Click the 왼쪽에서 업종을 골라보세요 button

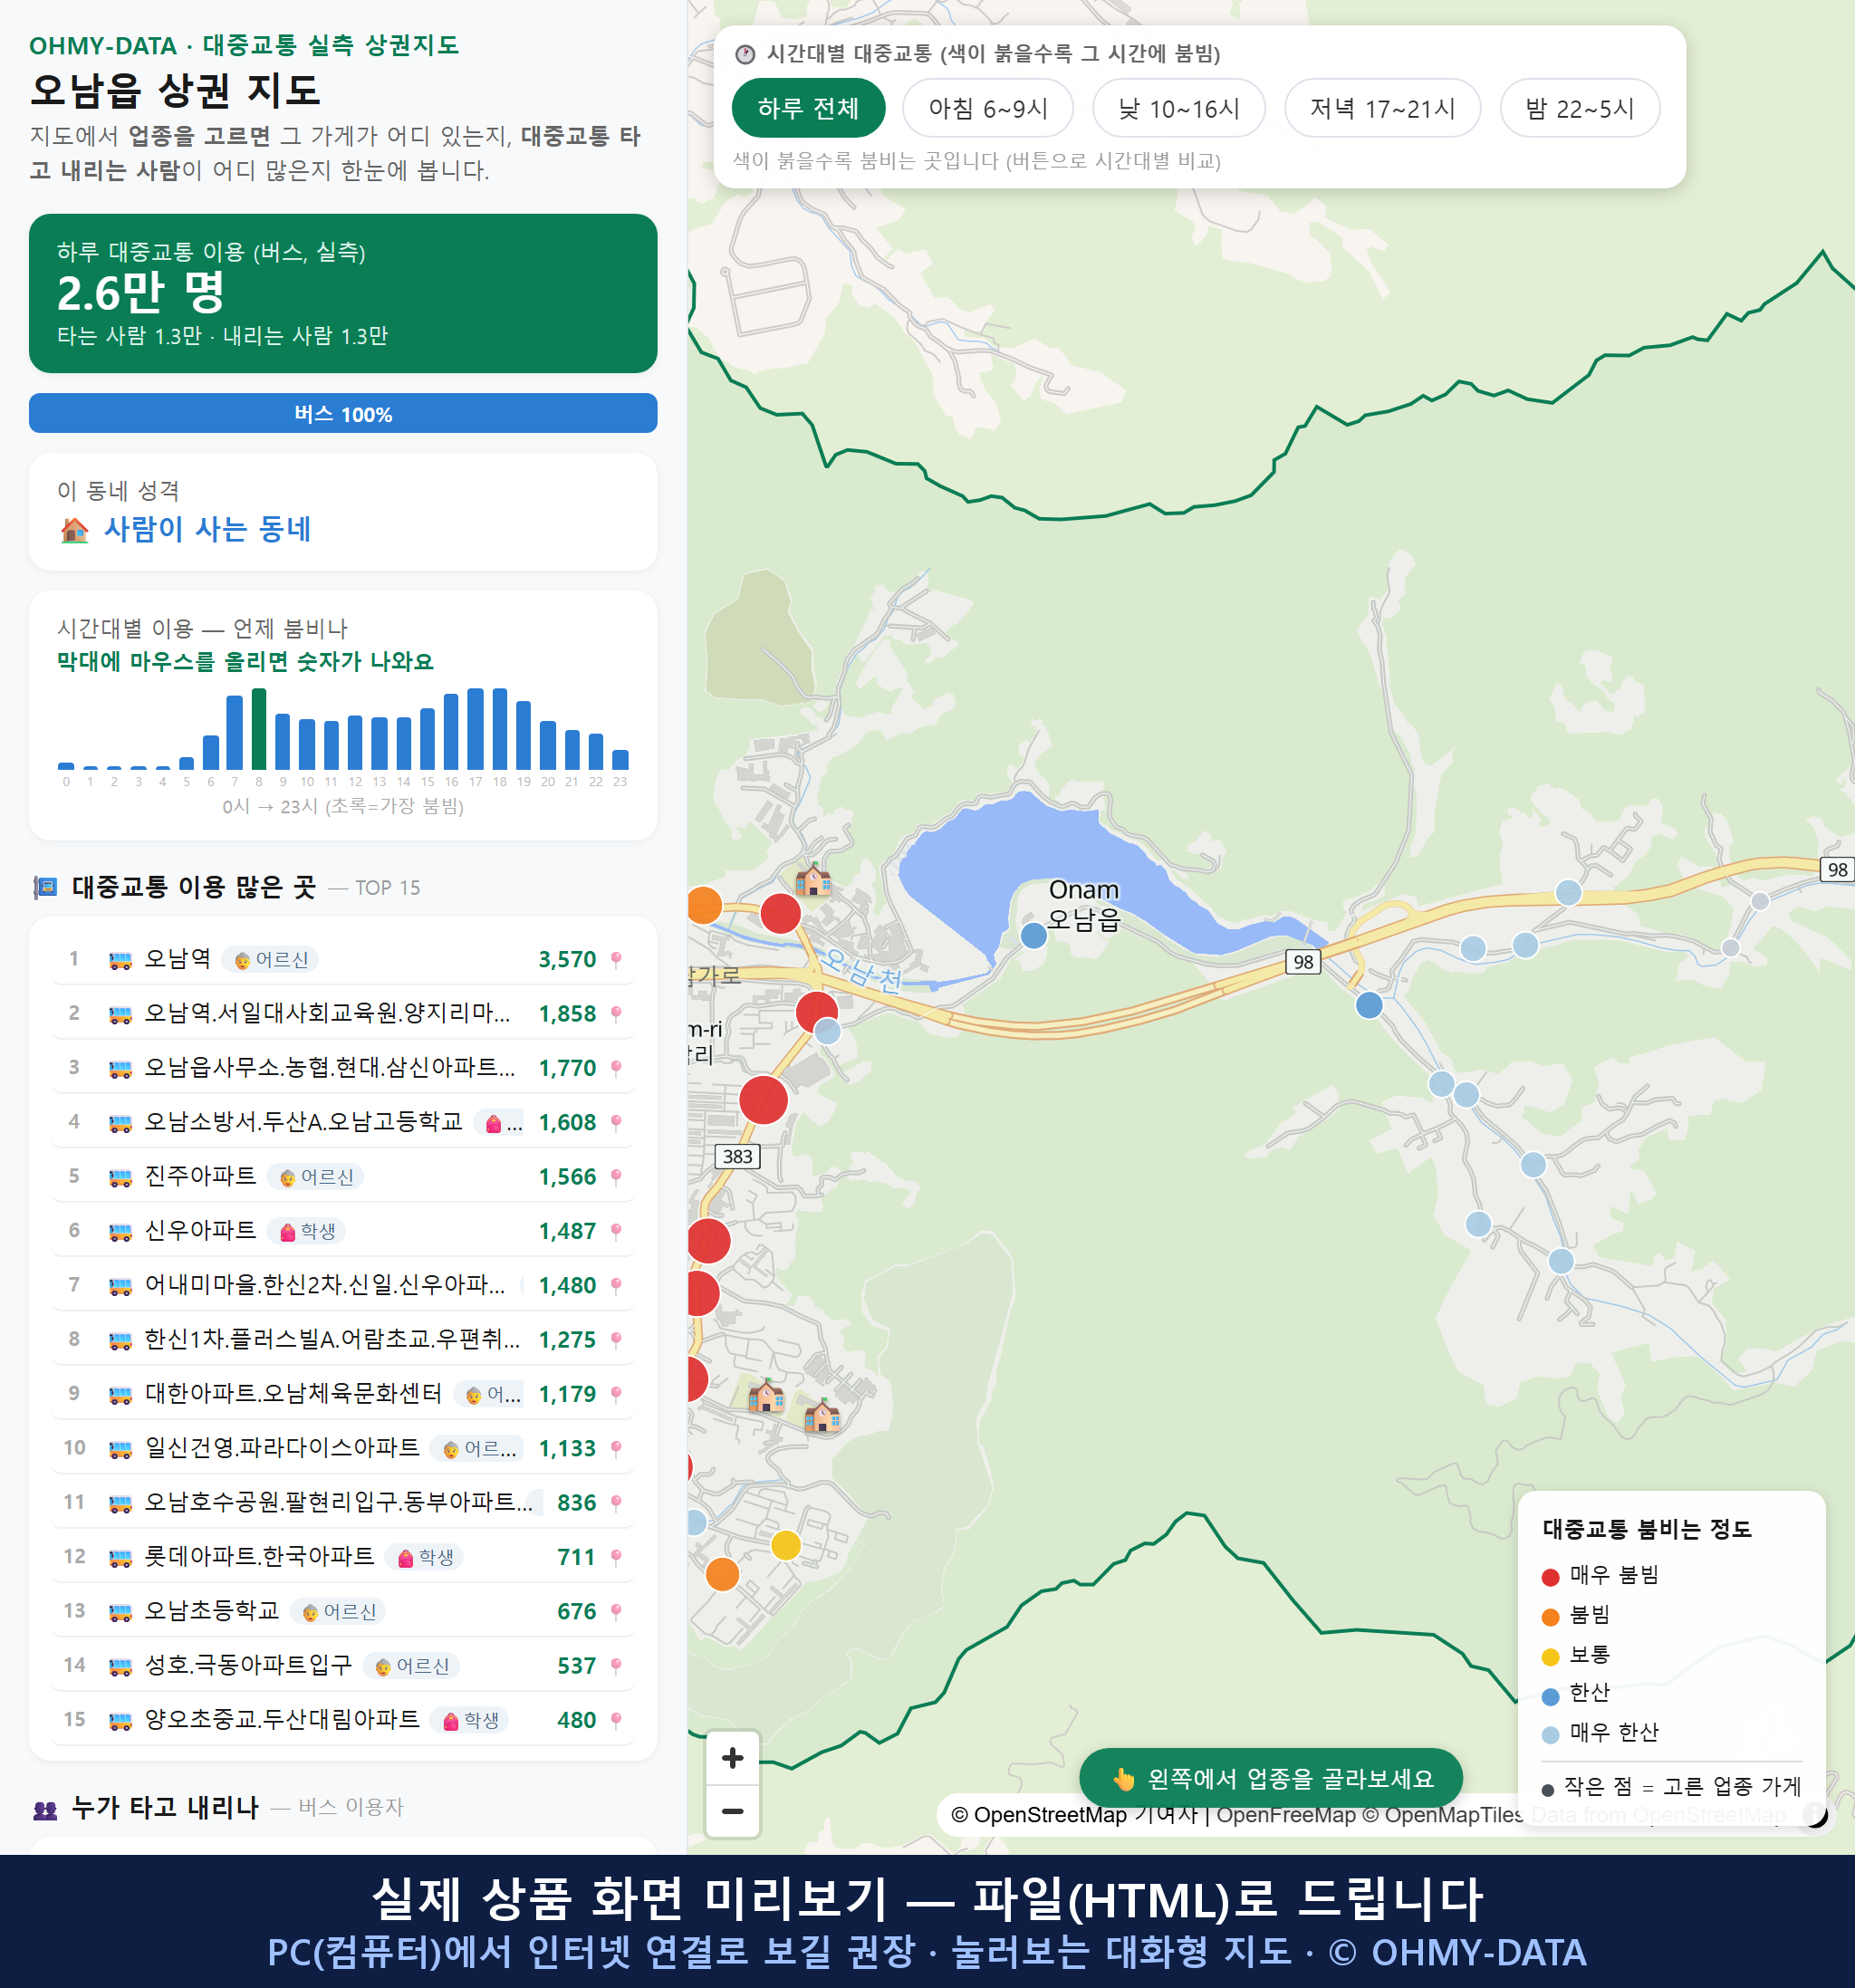point(1270,1778)
